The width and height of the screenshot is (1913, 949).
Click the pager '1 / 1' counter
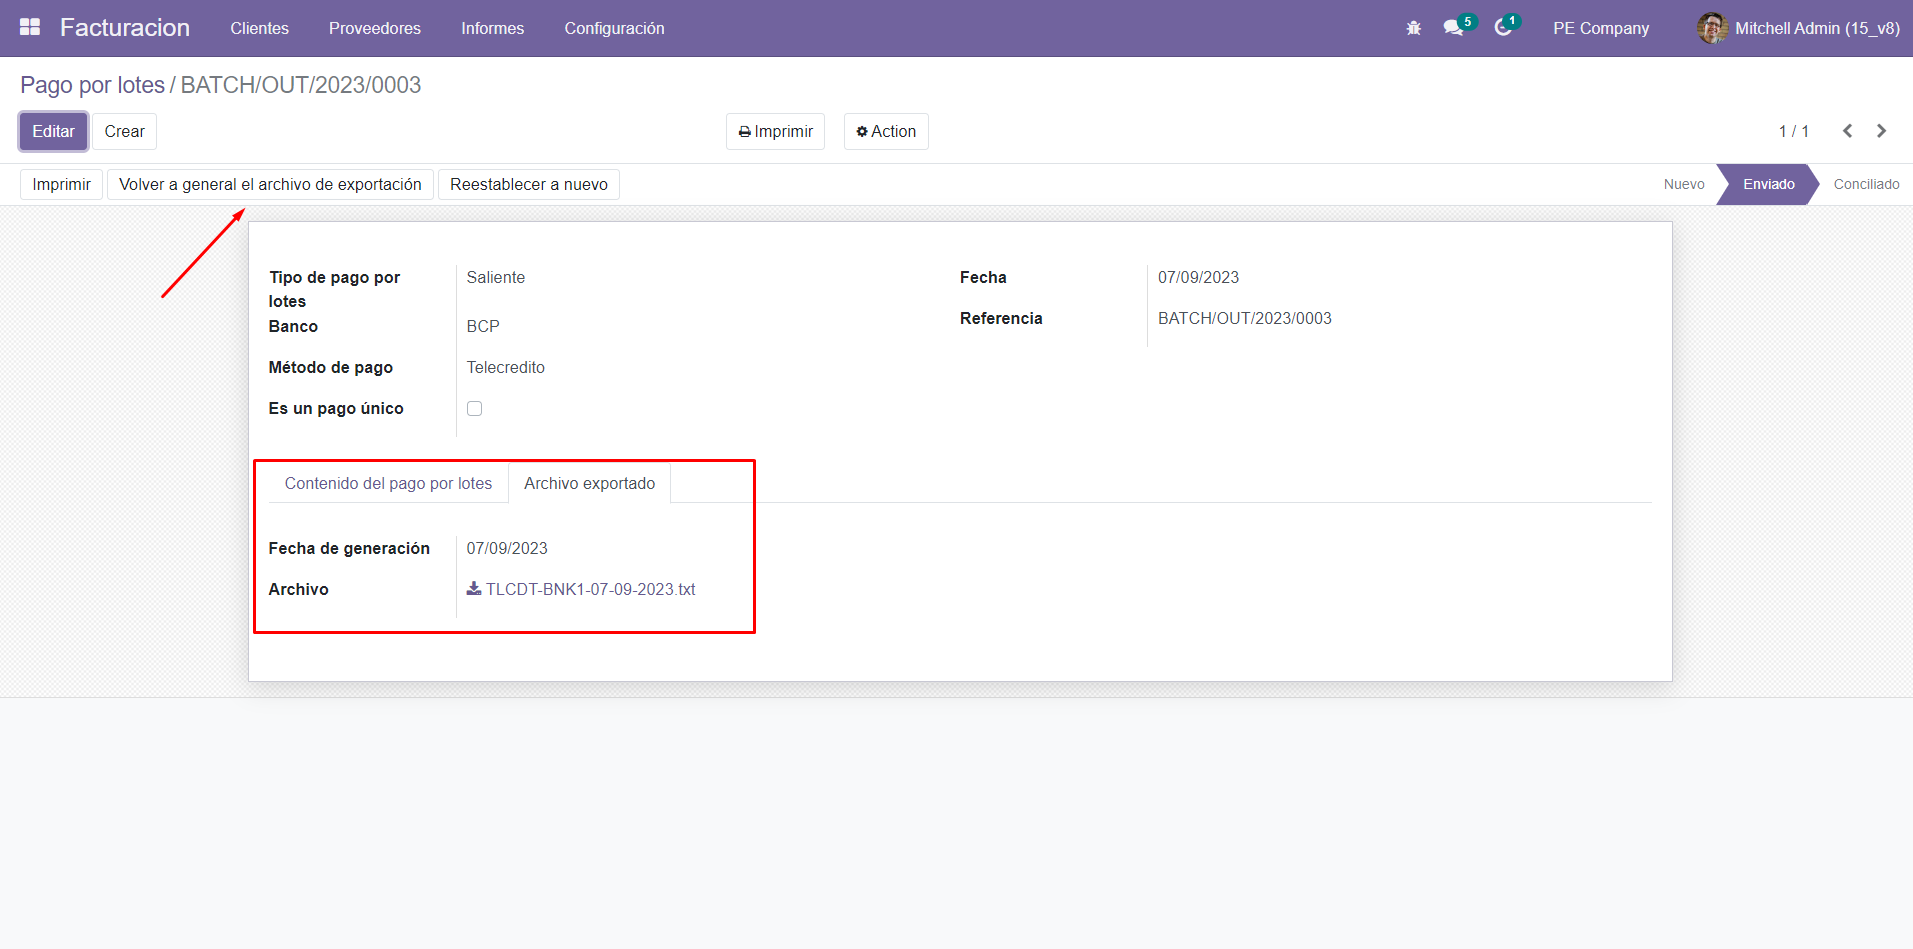click(1793, 131)
